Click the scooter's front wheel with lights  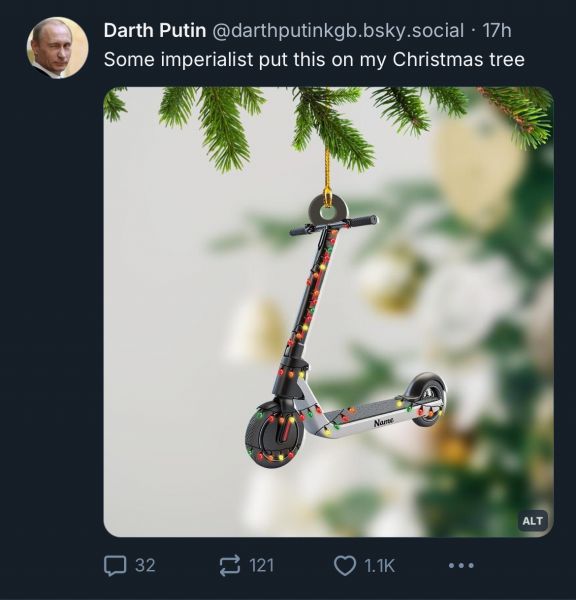(x=274, y=435)
